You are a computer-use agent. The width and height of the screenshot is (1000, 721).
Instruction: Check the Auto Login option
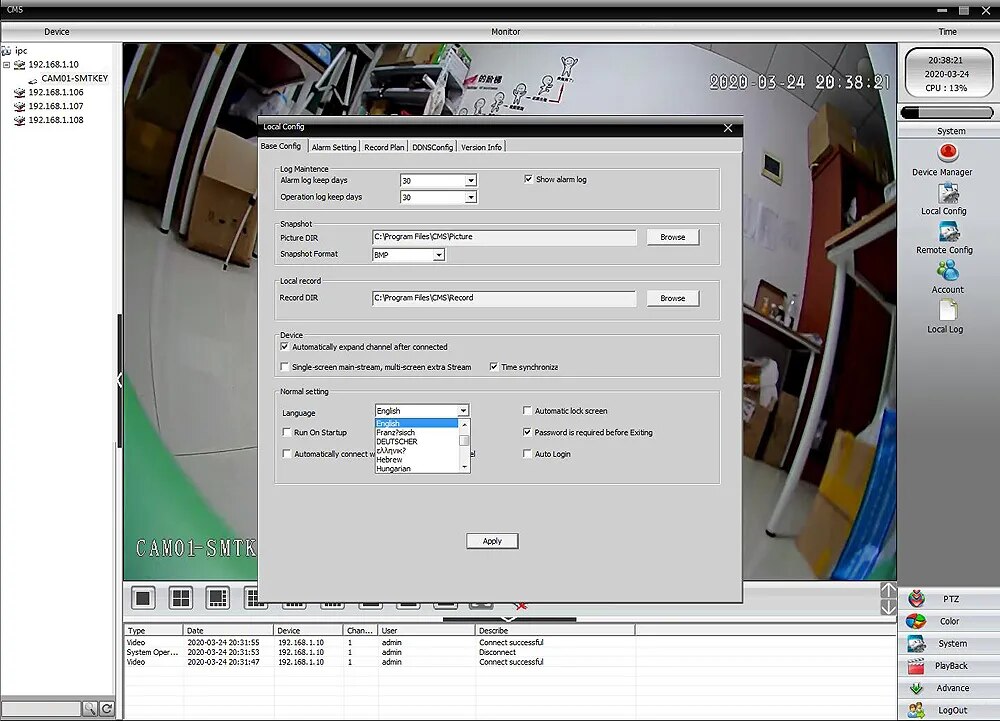[x=527, y=454]
